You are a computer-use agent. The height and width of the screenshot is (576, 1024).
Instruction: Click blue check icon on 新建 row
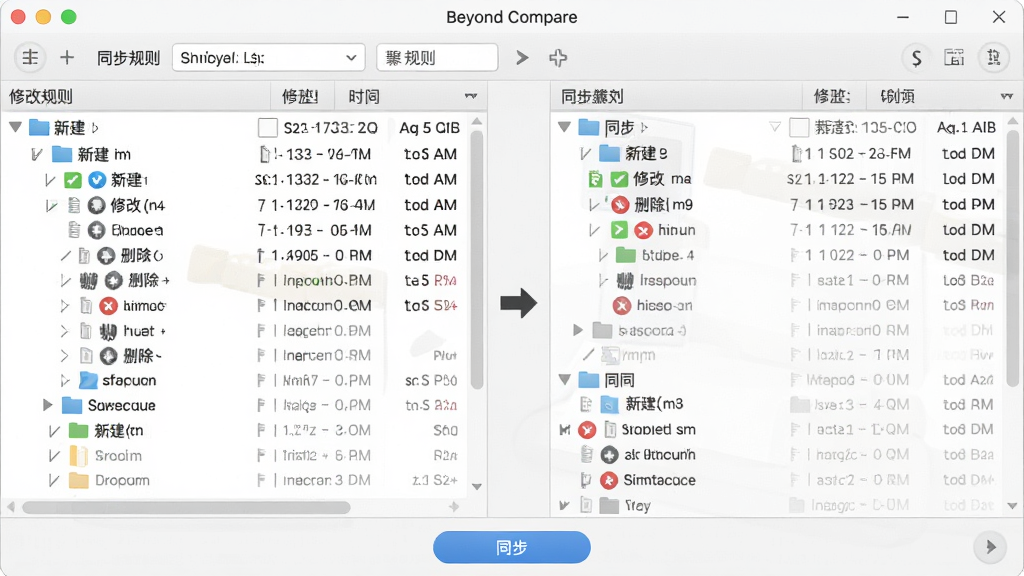click(97, 180)
